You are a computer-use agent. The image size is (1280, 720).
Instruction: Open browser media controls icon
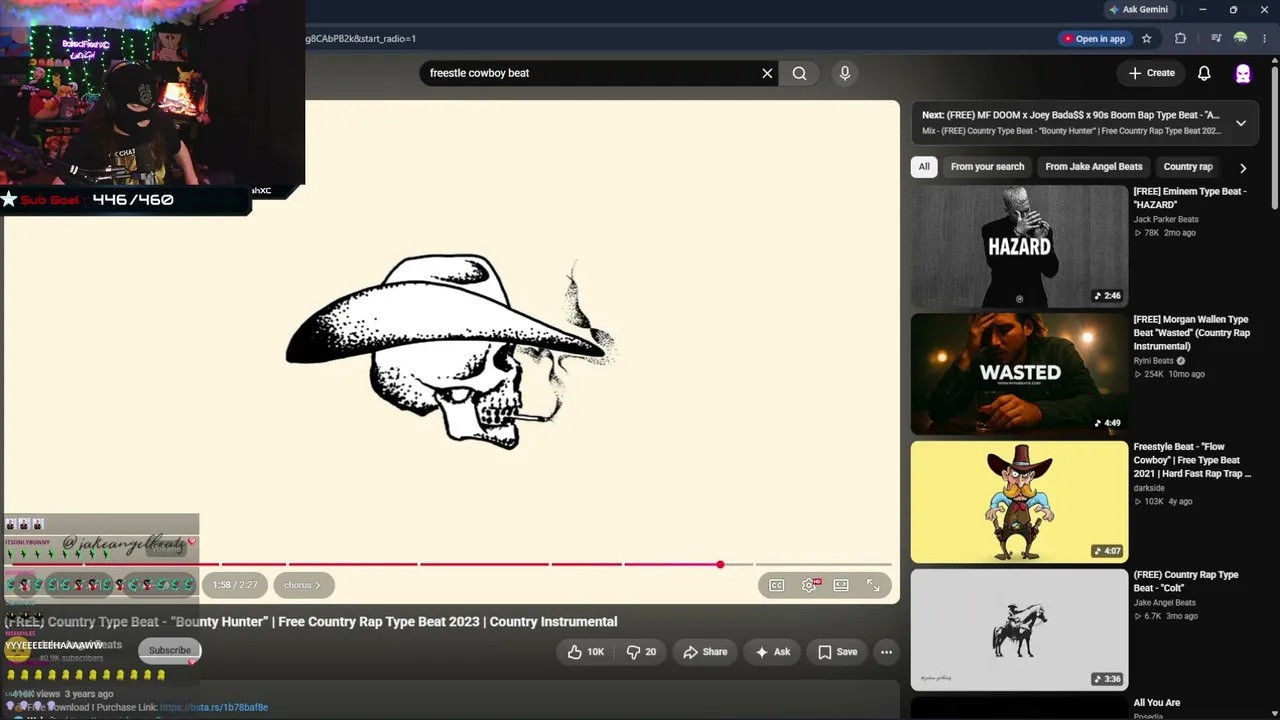pyautogui.click(x=1216, y=39)
